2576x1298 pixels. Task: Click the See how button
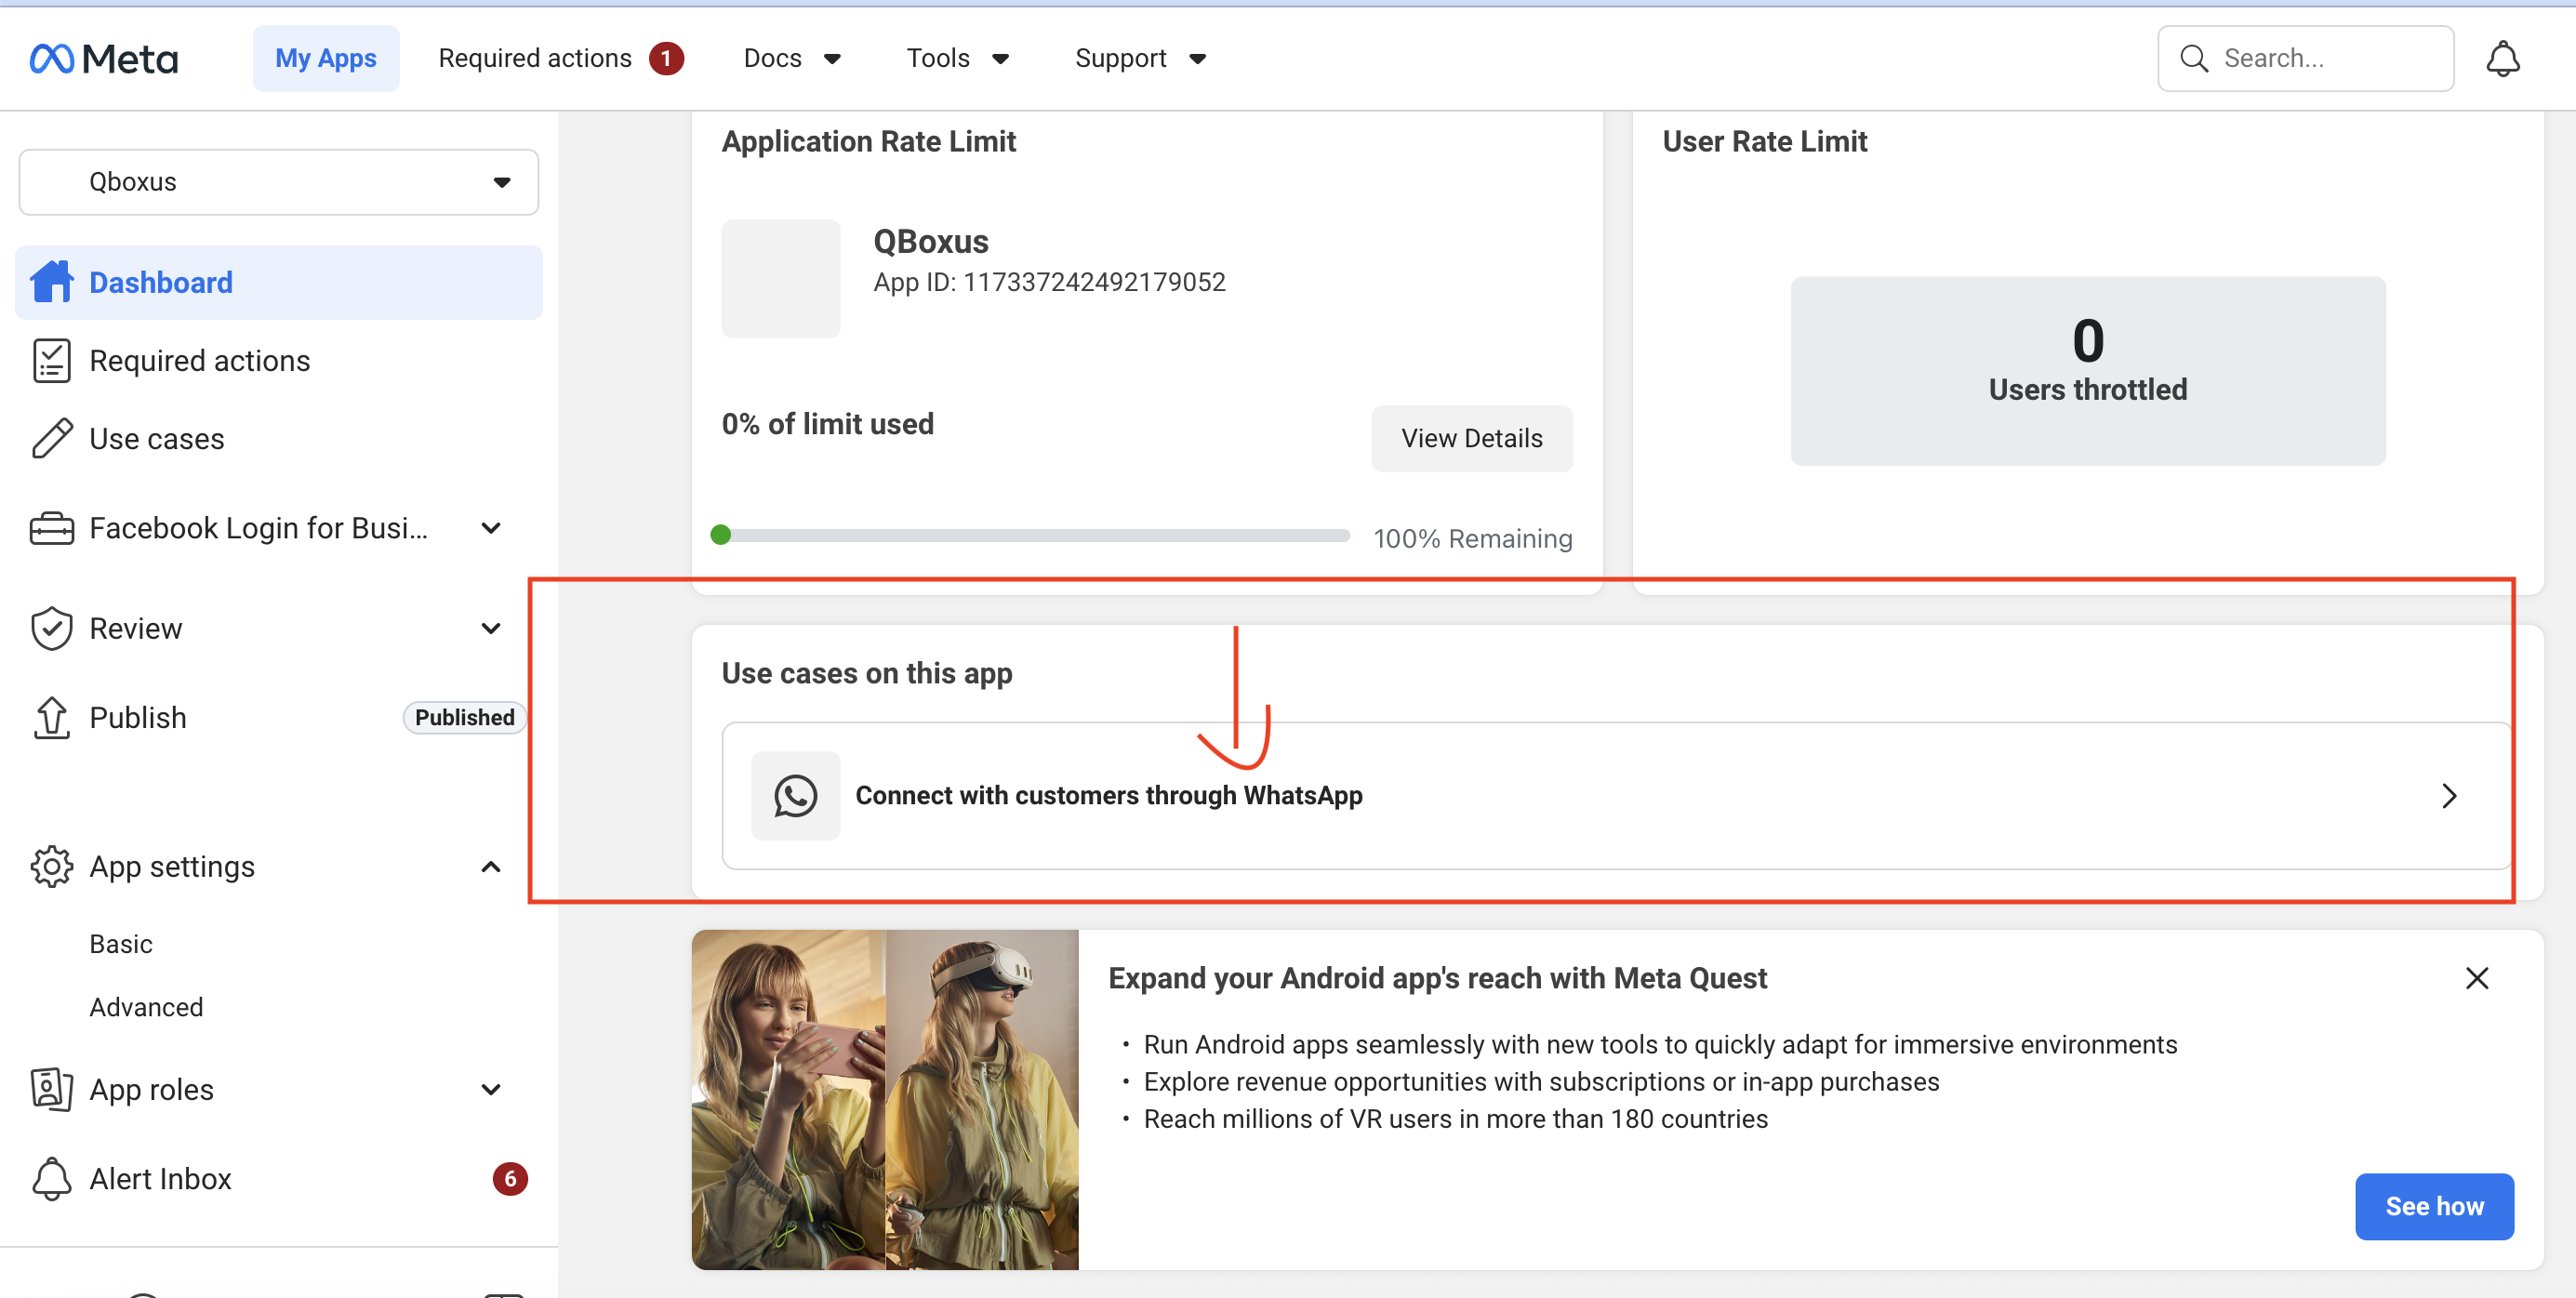2434,1207
